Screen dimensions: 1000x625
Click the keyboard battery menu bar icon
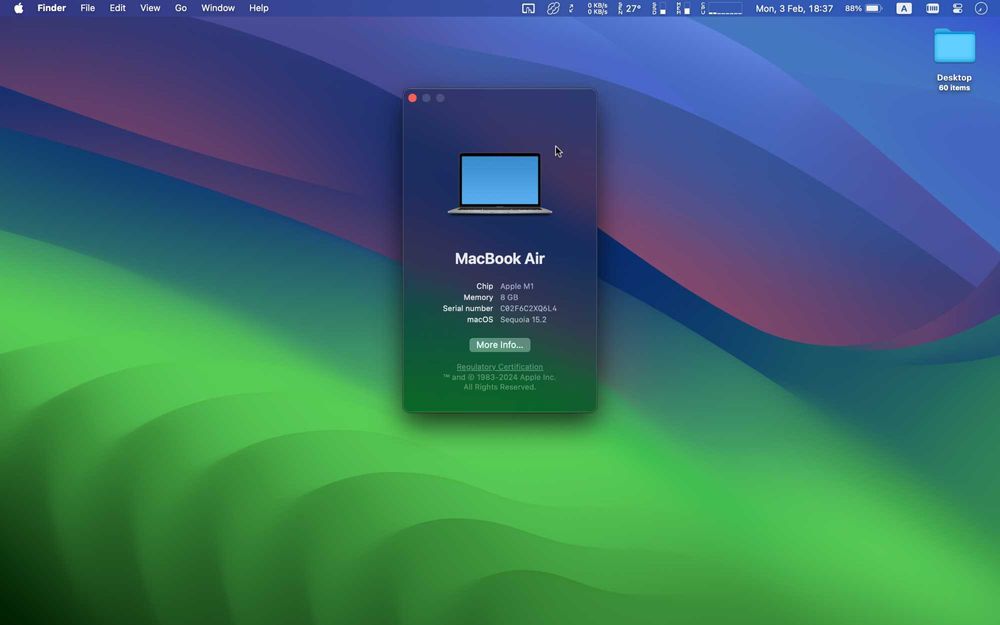[x=932, y=8]
